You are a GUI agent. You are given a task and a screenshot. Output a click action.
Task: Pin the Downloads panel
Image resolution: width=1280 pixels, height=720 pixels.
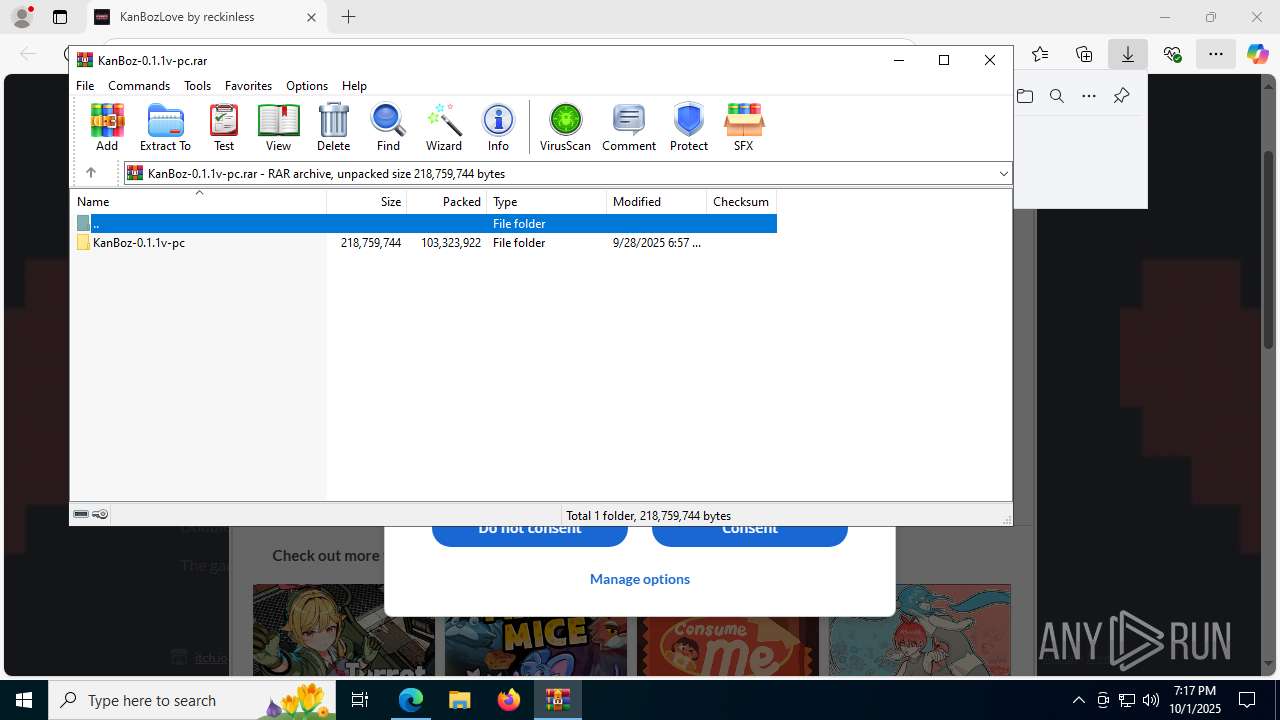[1121, 96]
